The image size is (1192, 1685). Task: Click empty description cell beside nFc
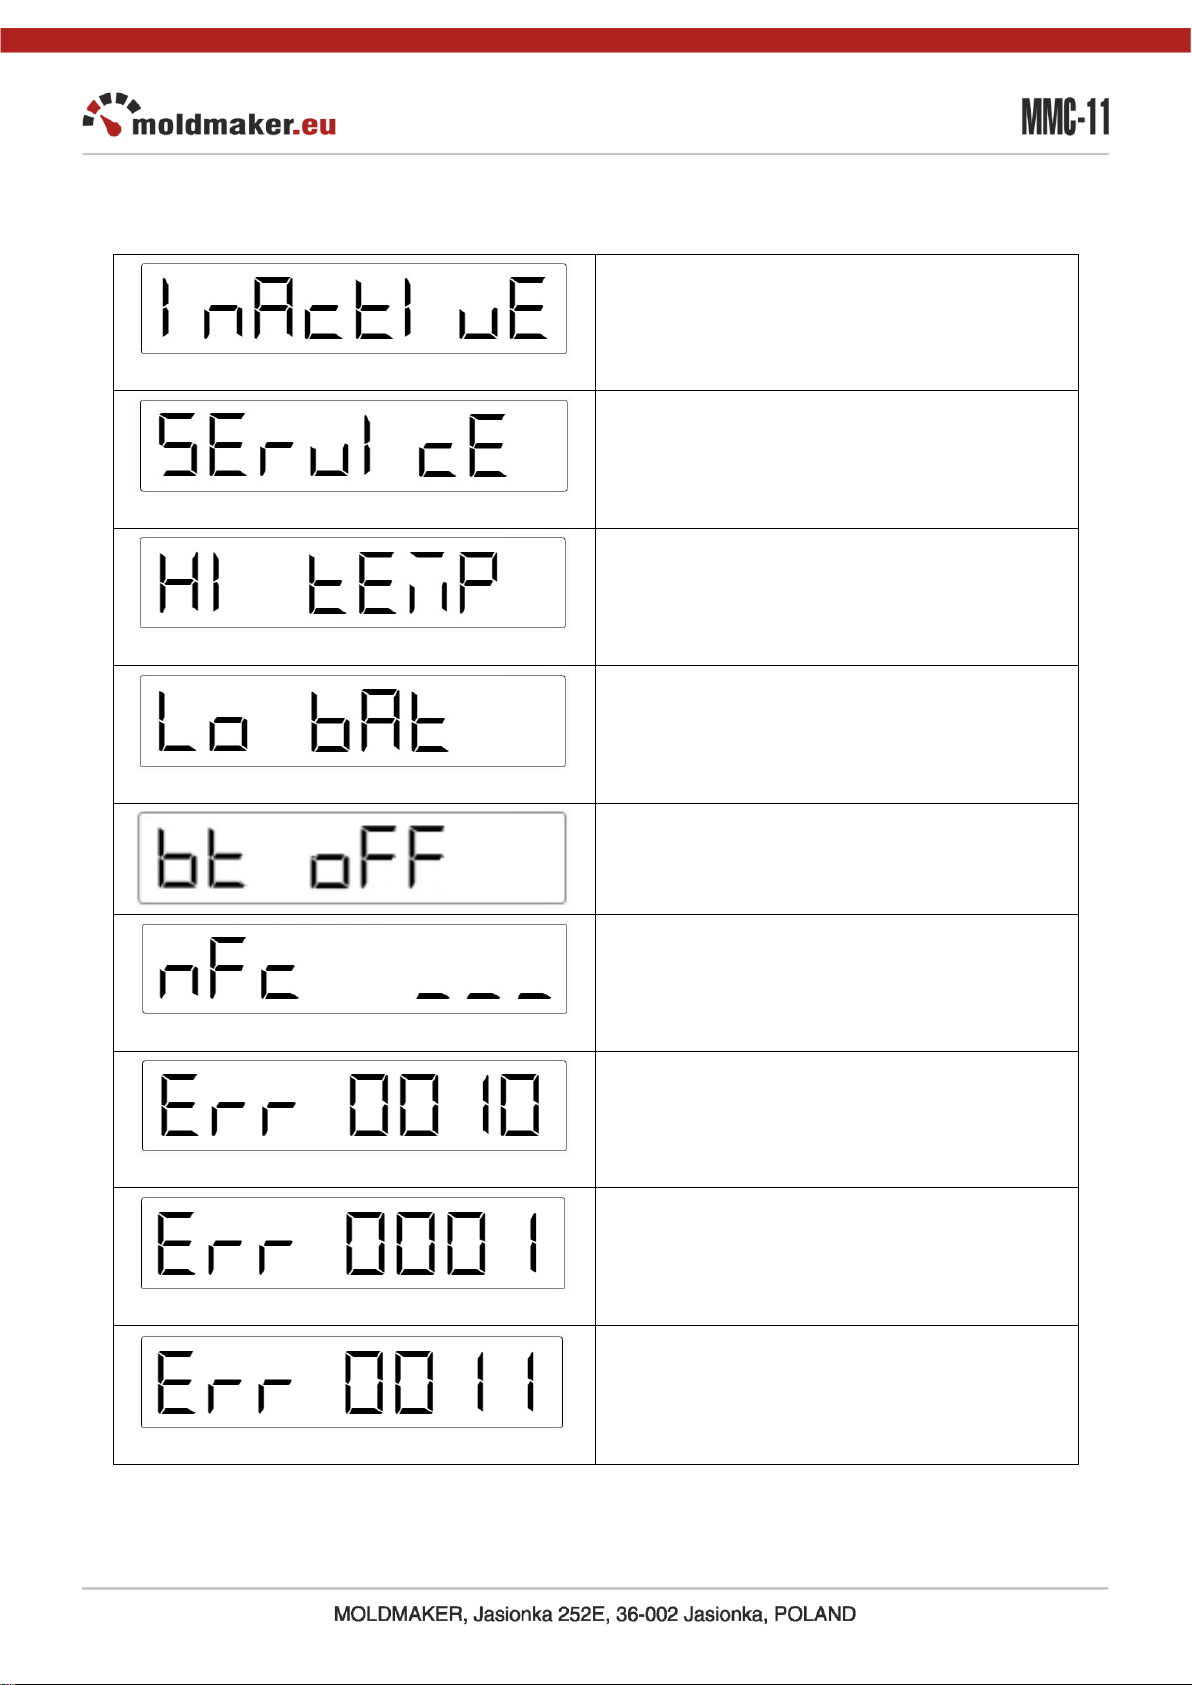pyautogui.click(x=837, y=983)
